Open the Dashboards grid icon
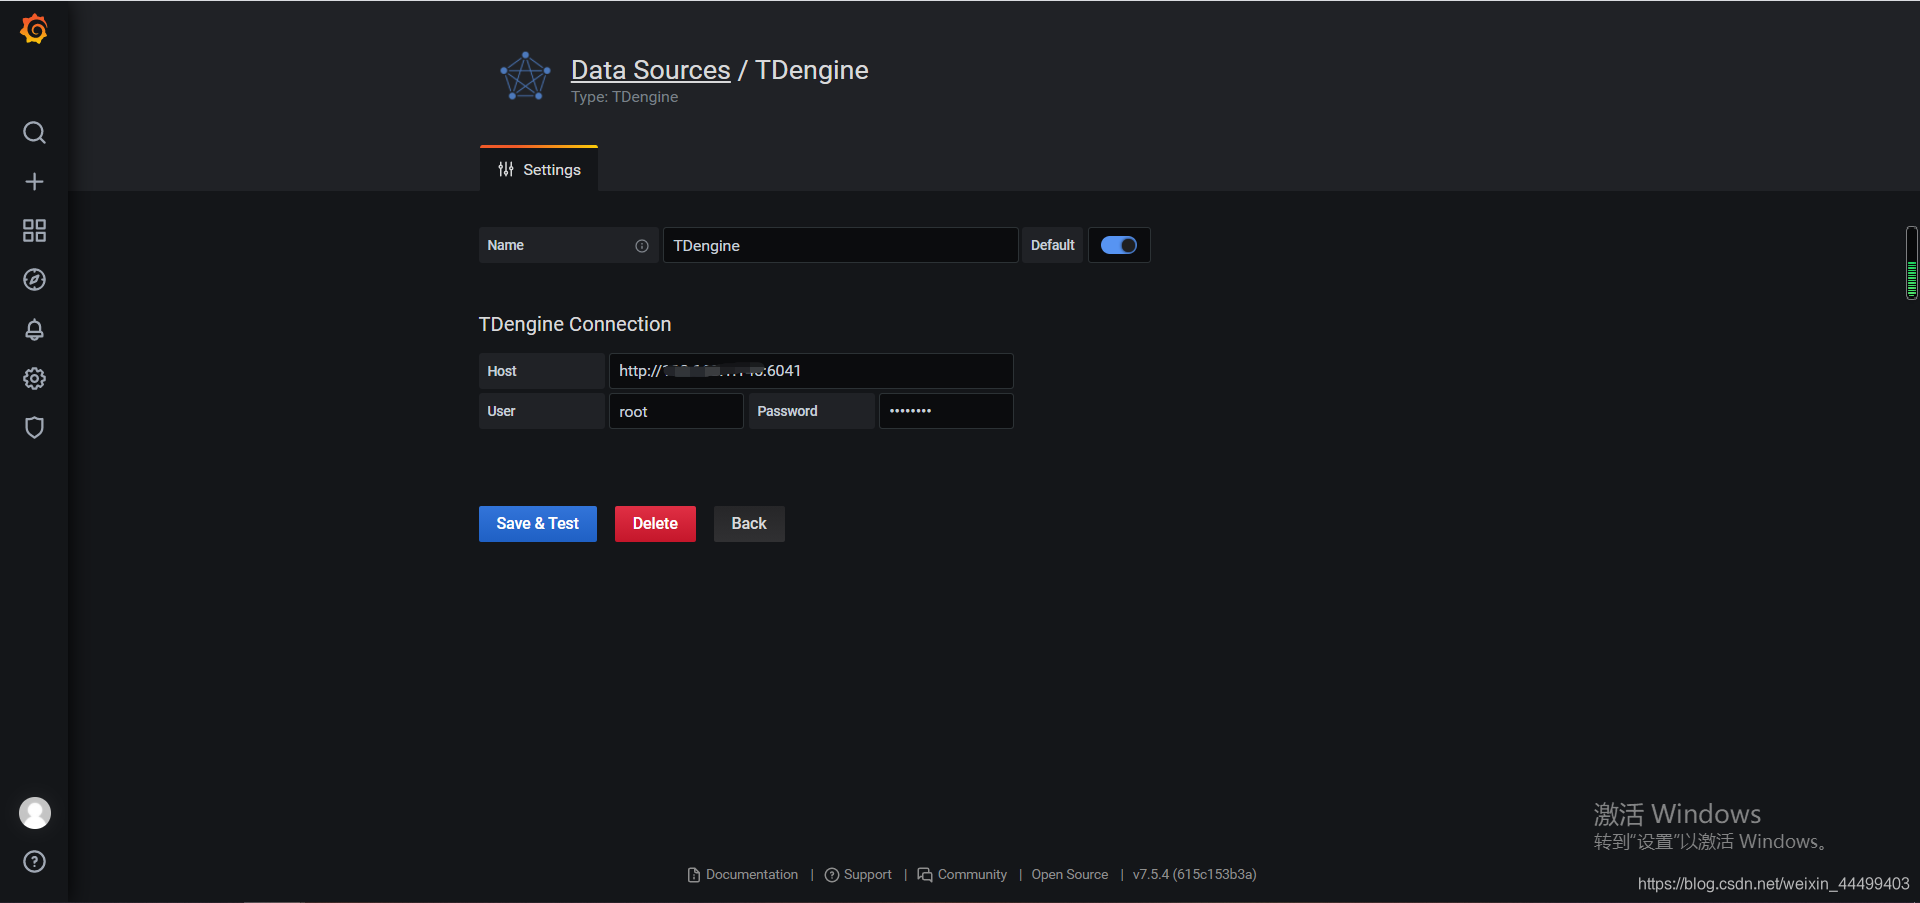The width and height of the screenshot is (1920, 903). (x=34, y=231)
